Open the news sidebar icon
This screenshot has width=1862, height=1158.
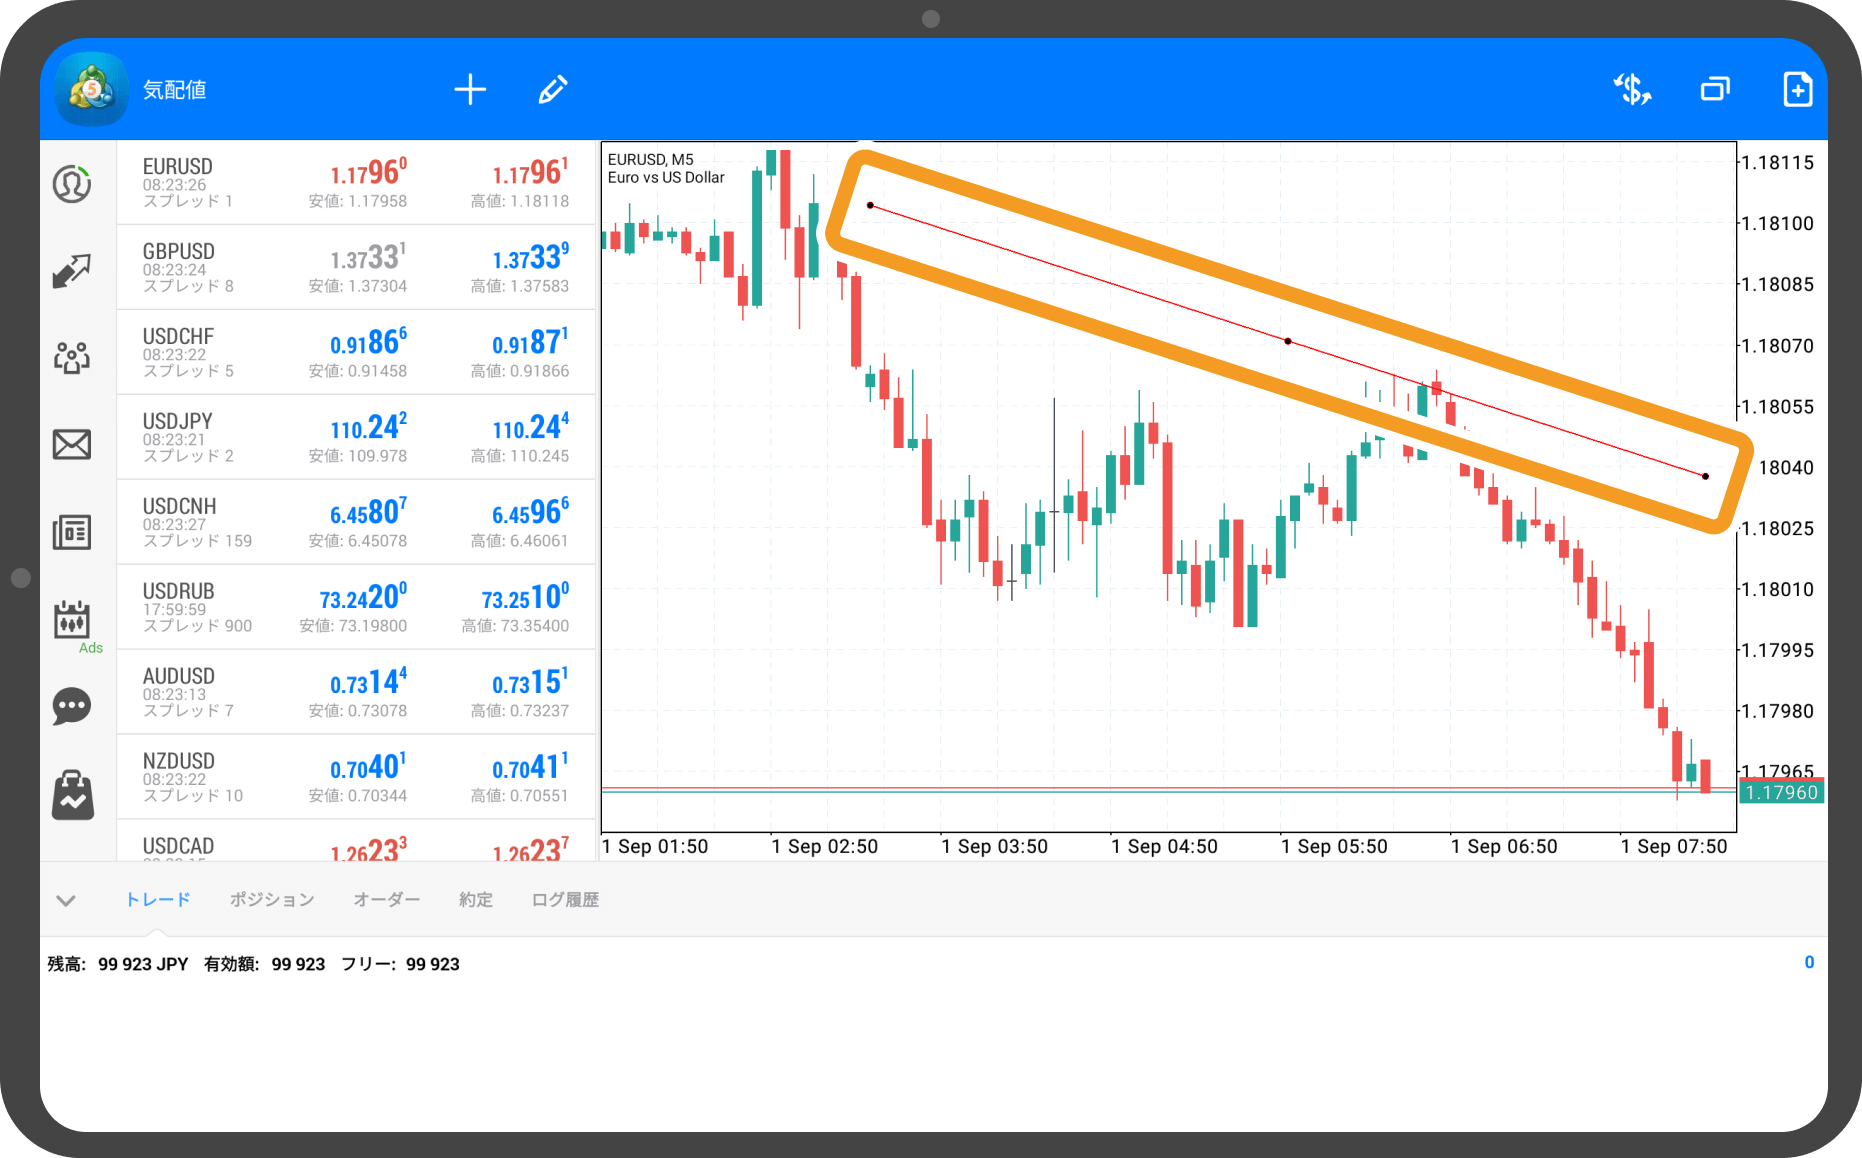click(x=72, y=532)
